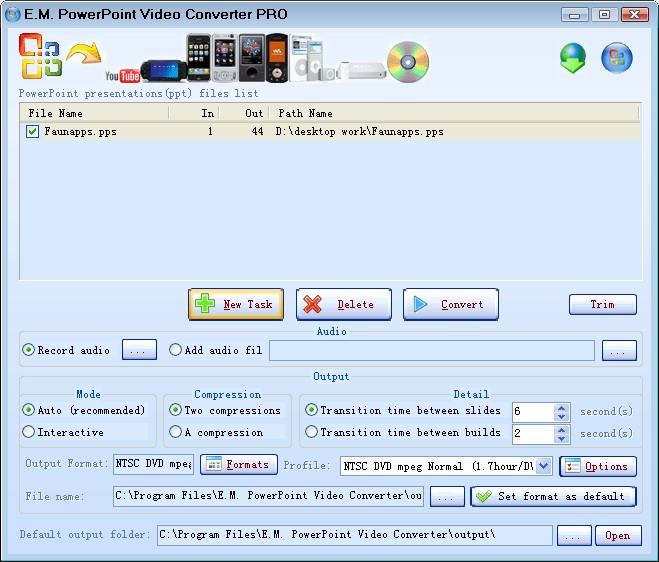Decrease transition time between builds value
The width and height of the screenshot is (659, 562).
point(562,438)
